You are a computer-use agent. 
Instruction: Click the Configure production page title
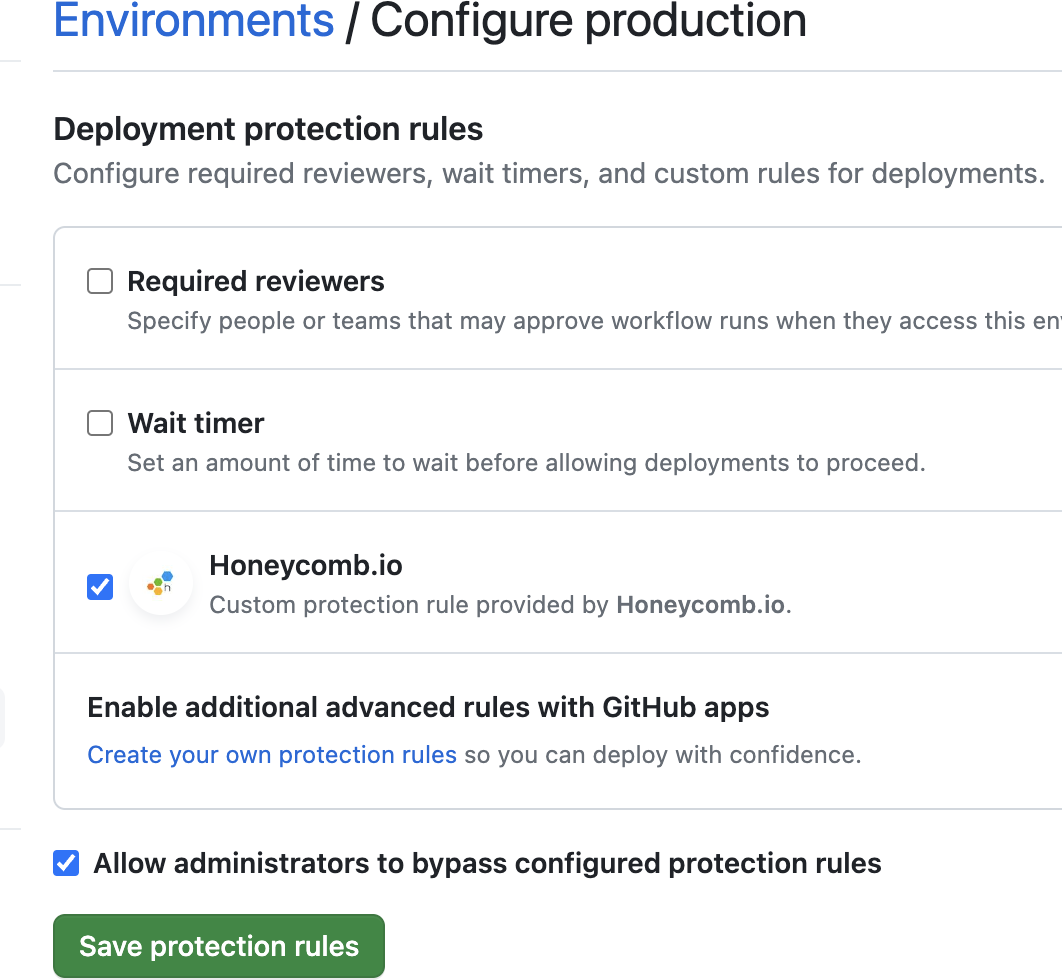tap(587, 21)
